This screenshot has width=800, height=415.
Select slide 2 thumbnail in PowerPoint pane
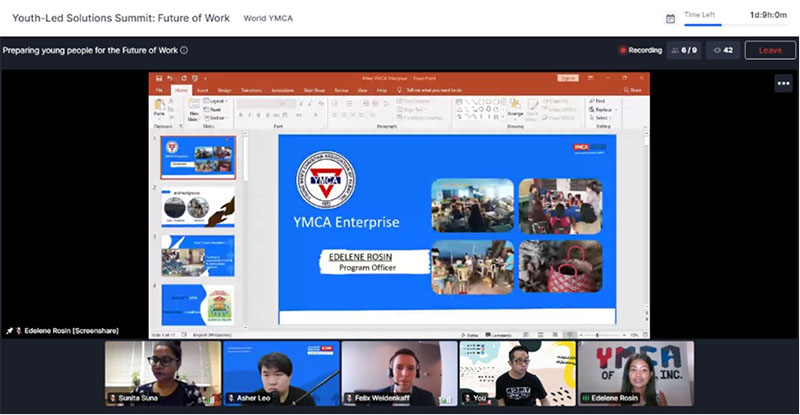pos(198,207)
